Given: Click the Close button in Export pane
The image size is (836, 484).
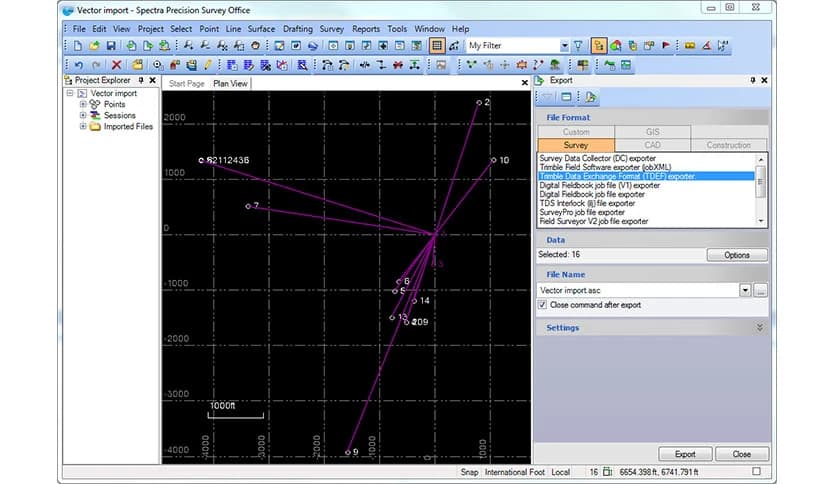Looking at the screenshot, I should pyautogui.click(x=741, y=454).
